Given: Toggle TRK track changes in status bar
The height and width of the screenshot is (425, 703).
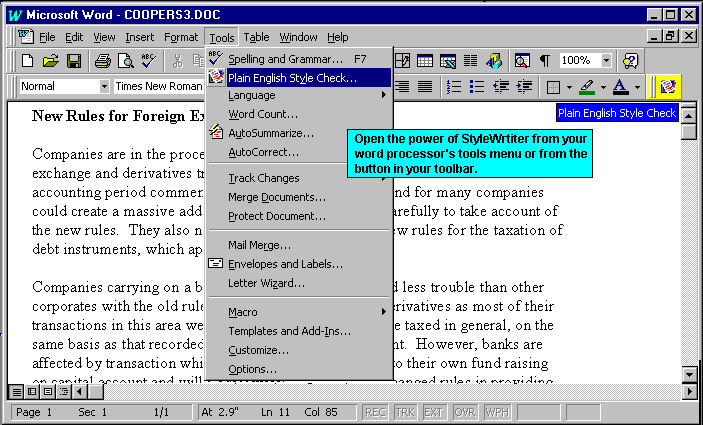Looking at the screenshot, I should [405, 412].
